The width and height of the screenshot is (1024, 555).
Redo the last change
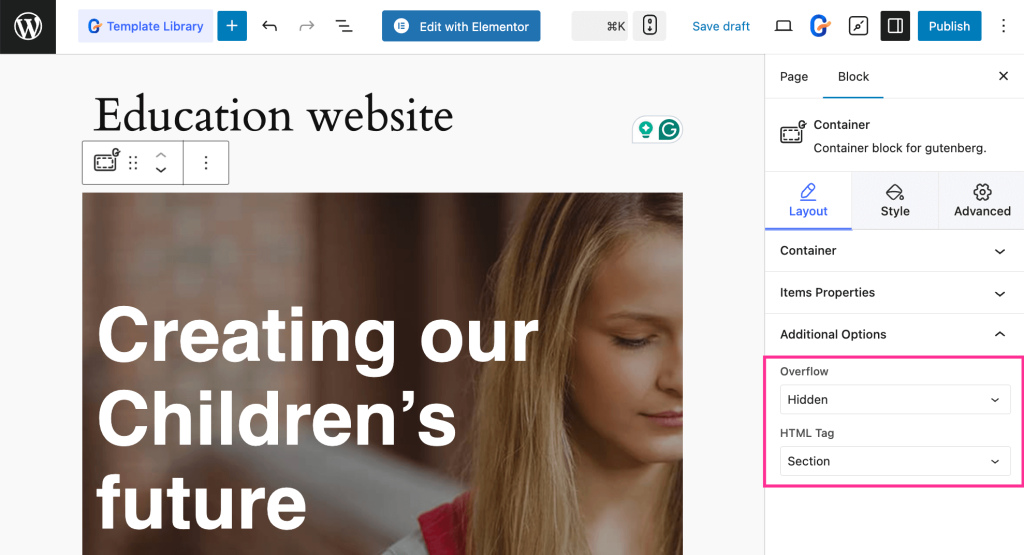coord(306,26)
